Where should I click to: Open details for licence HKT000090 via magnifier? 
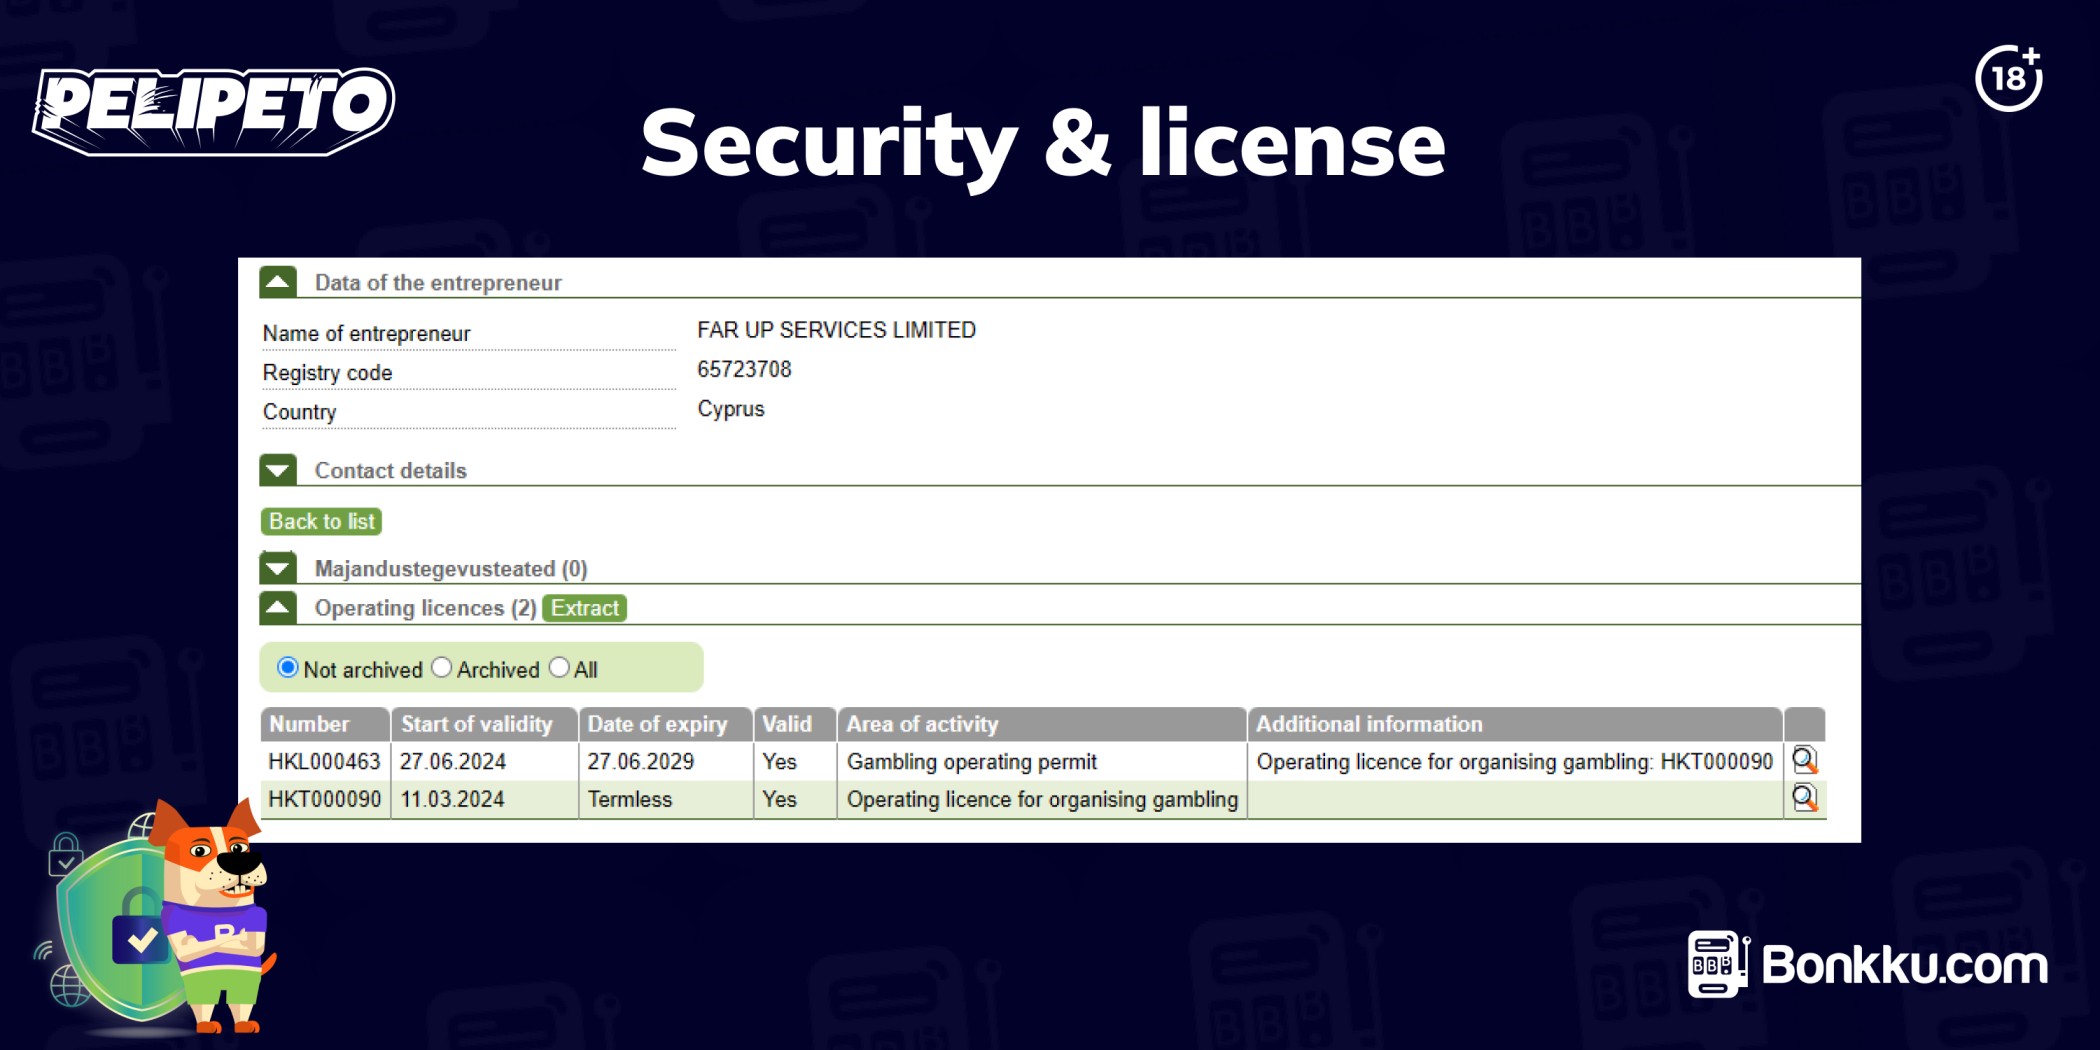click(x=1804, y=798)
